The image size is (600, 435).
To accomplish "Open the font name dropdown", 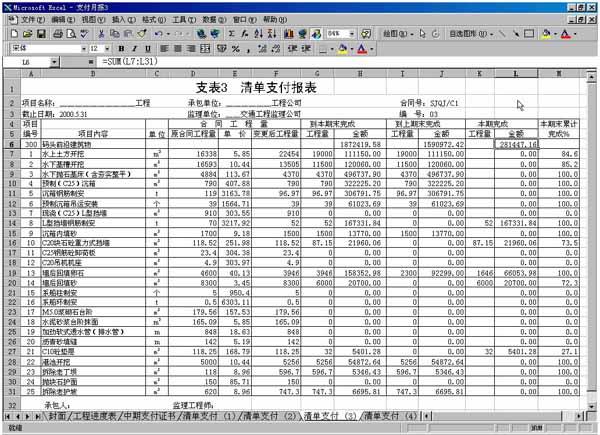I will 81,48.
